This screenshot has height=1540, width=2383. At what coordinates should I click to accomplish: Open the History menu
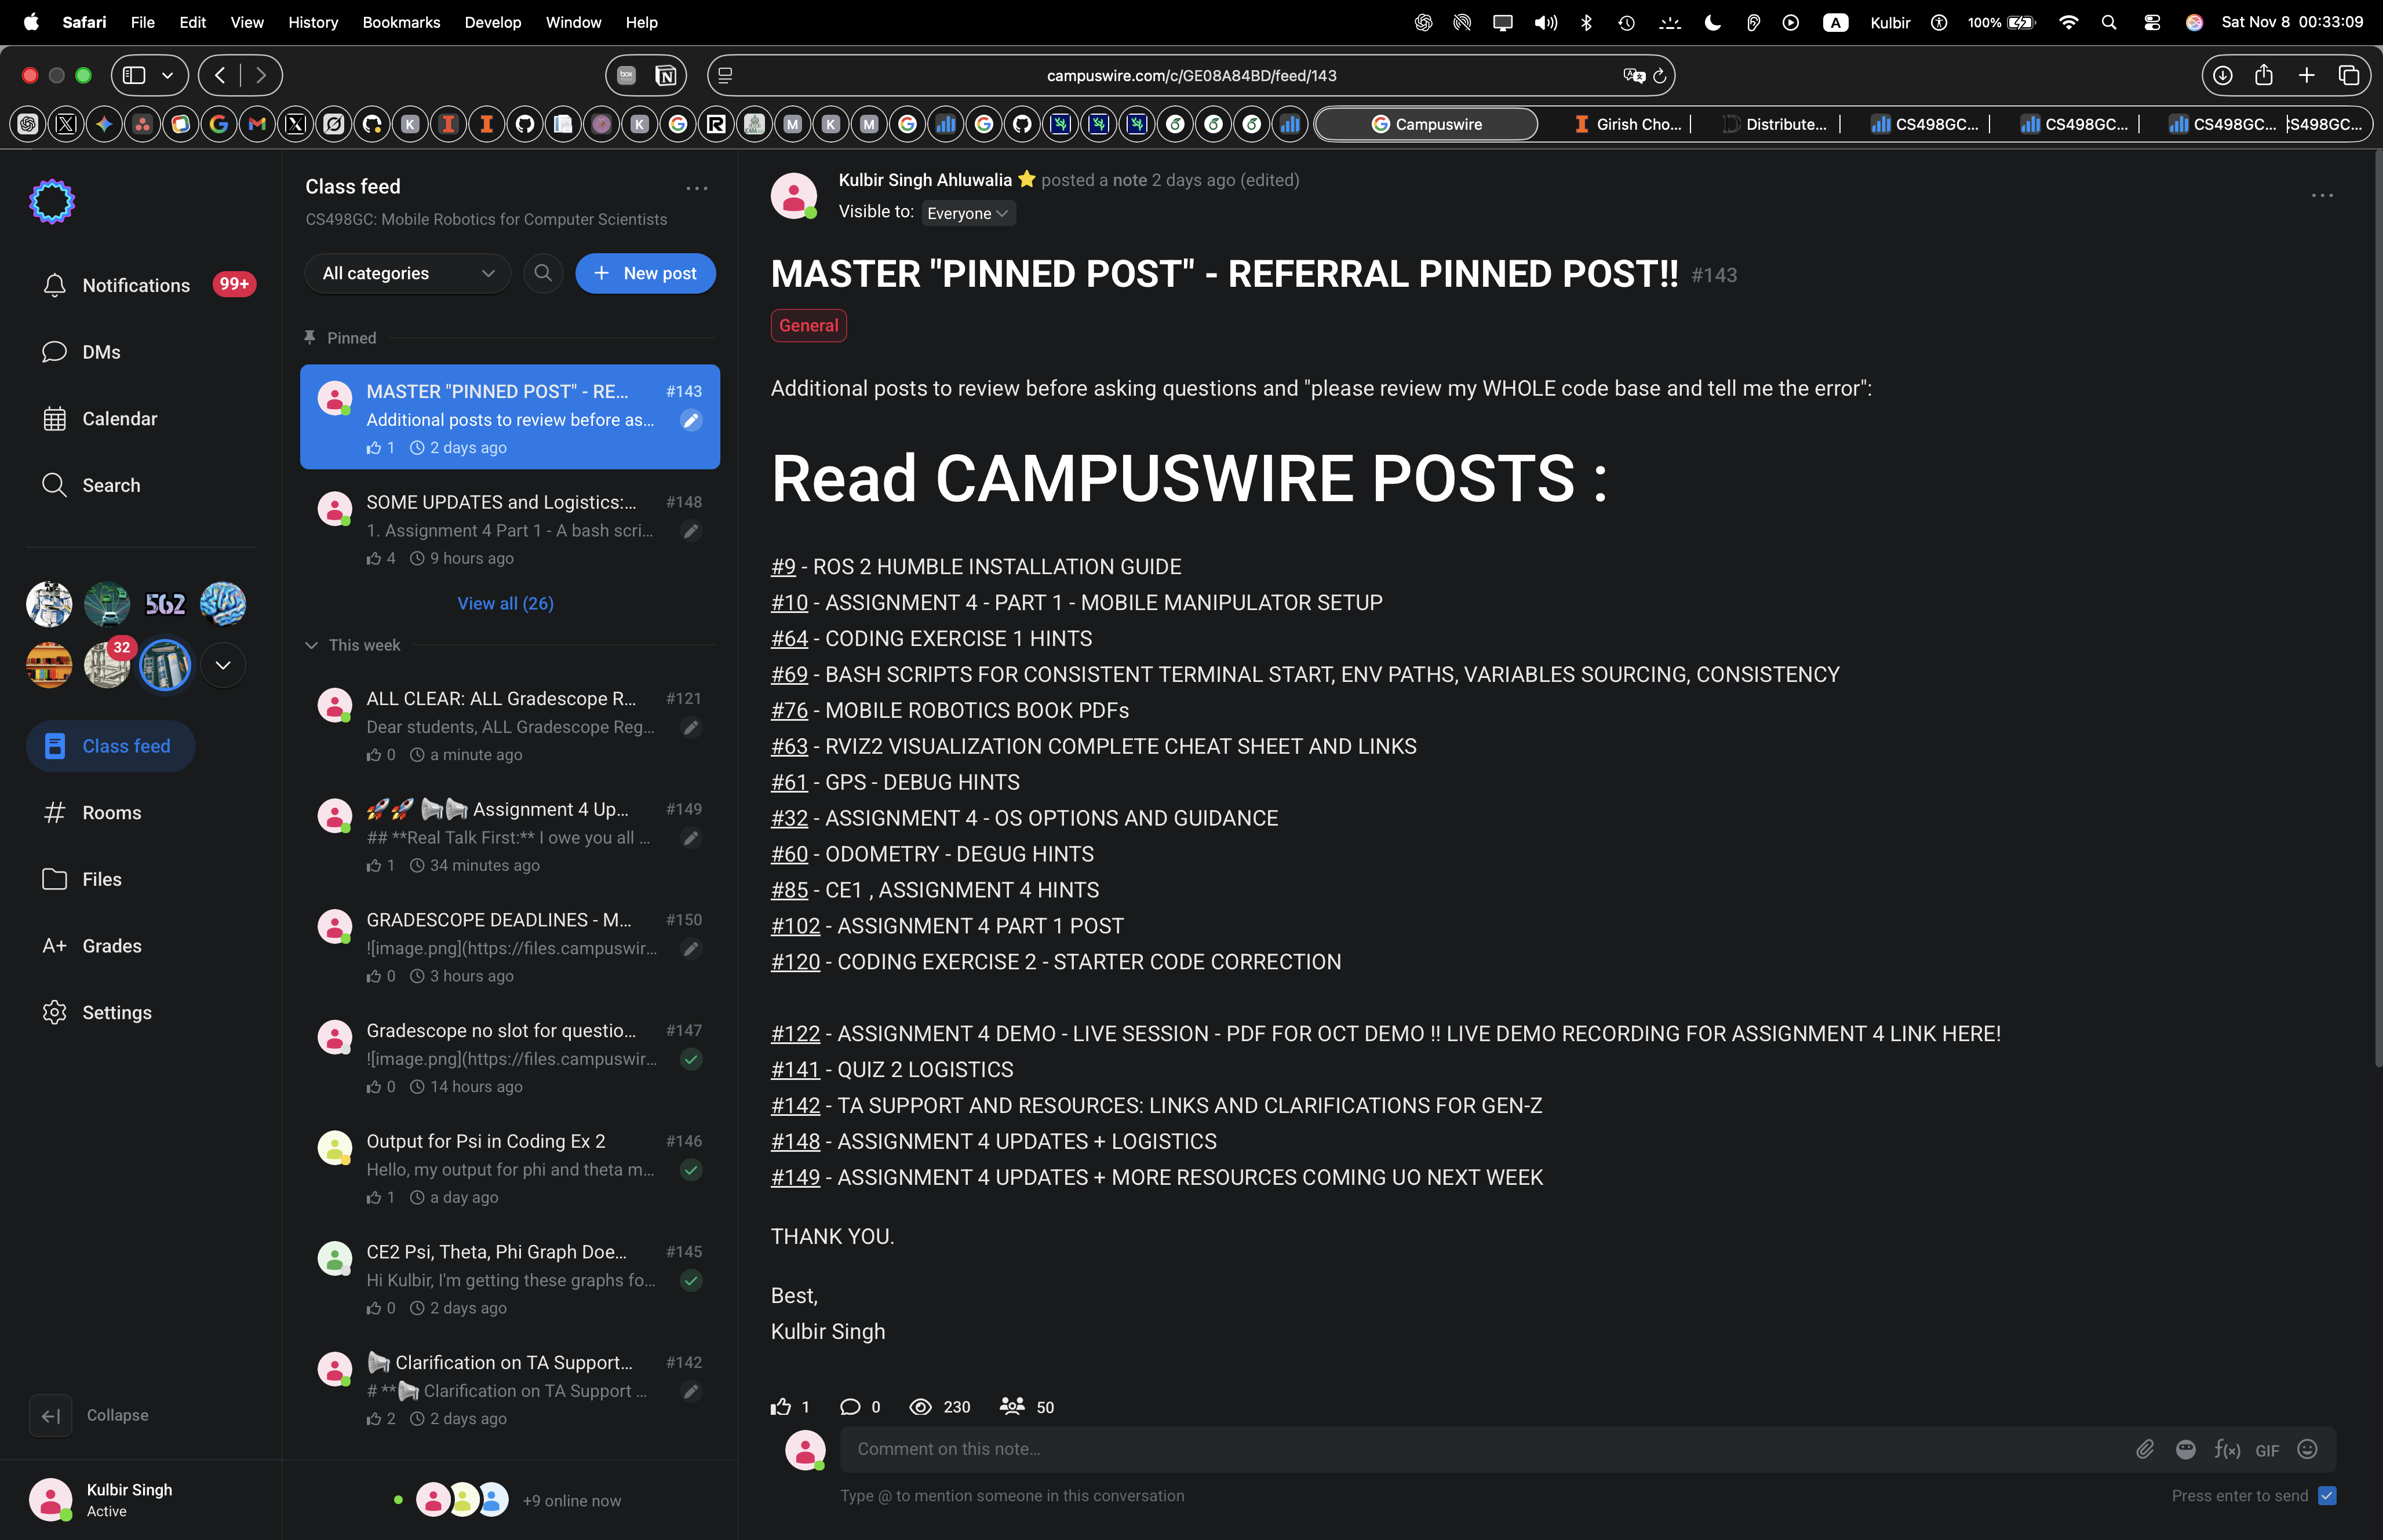tap(313, 22)
